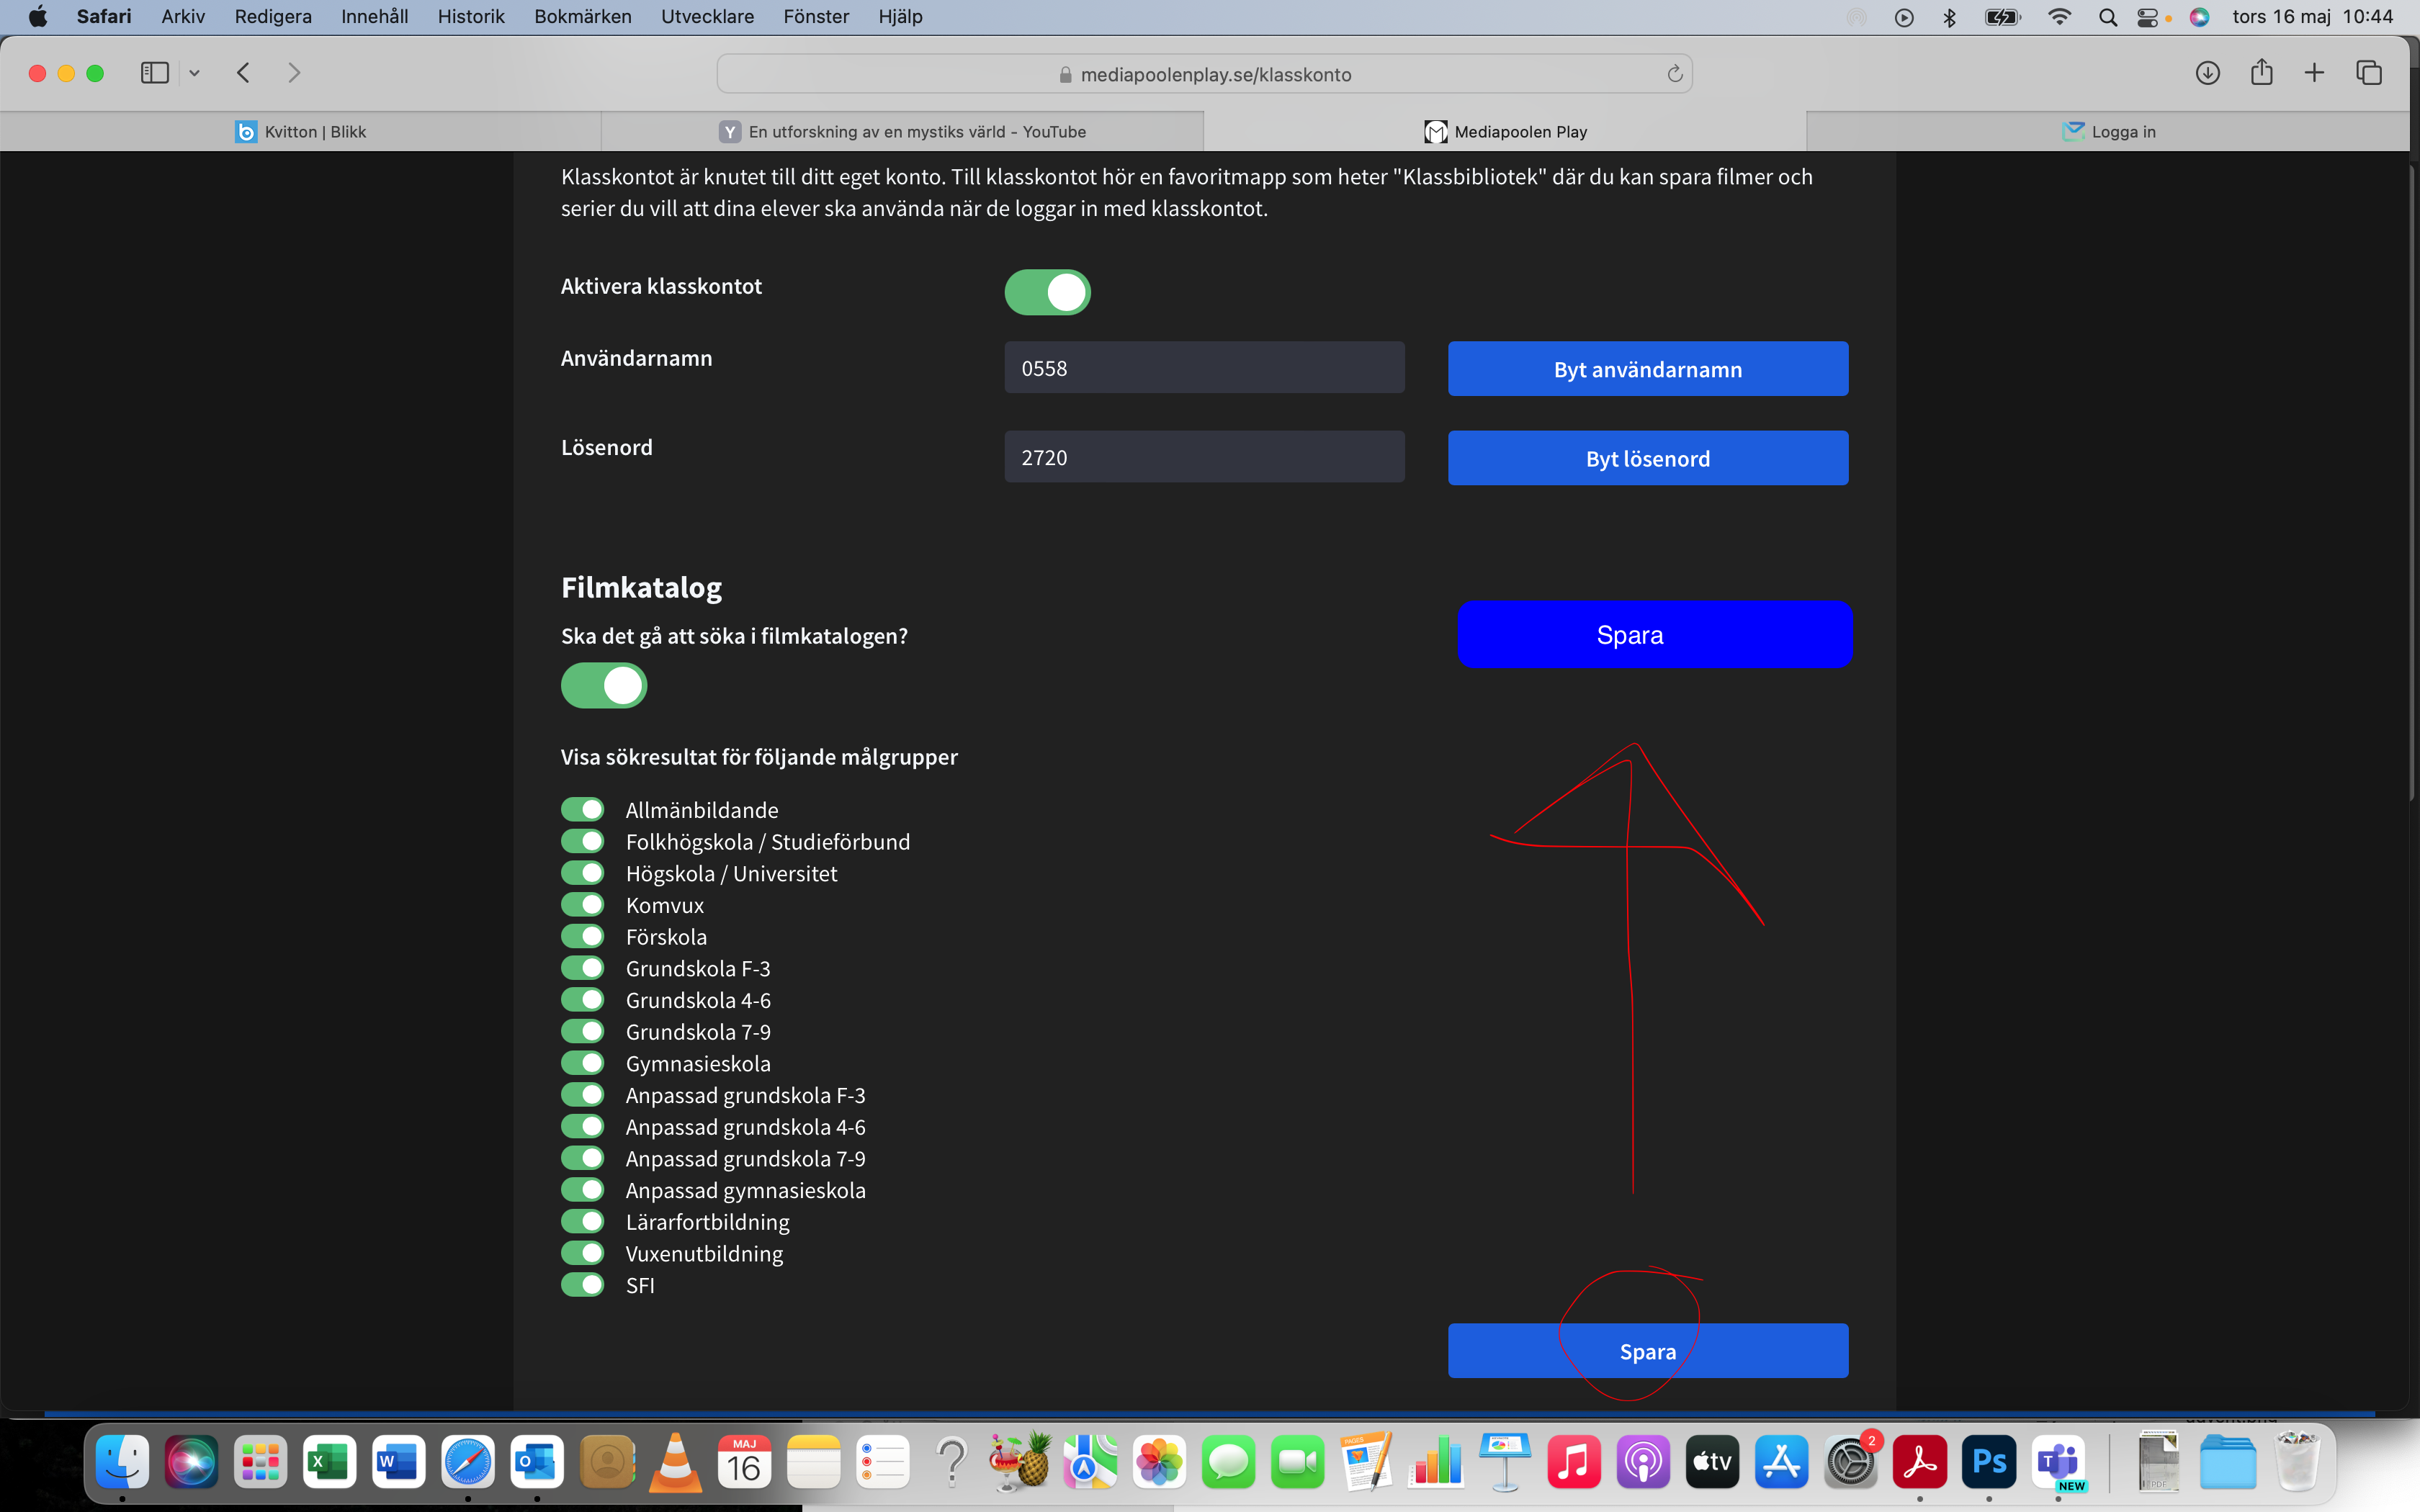Toggle off the Komvux target group
Viewport: 2420px width, 1512px height.
[583, 905]
